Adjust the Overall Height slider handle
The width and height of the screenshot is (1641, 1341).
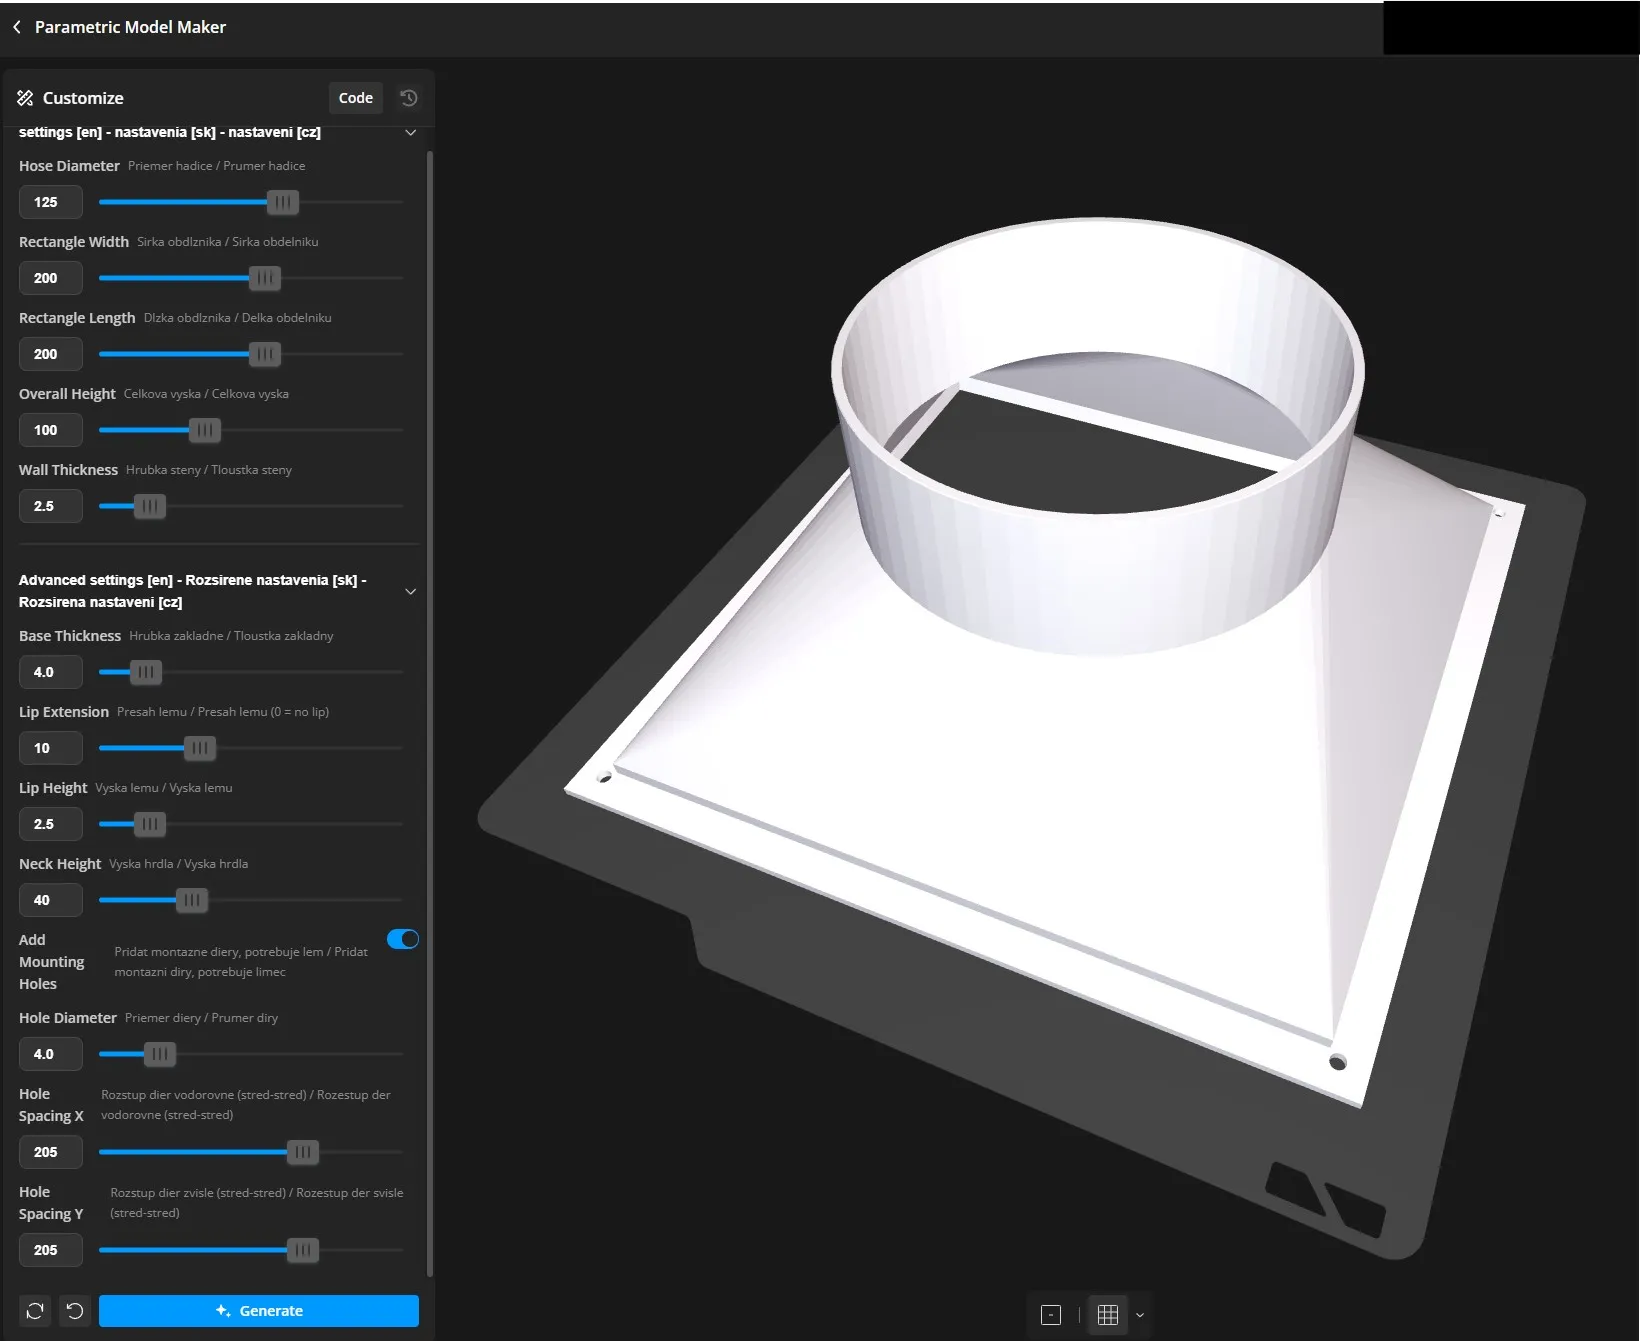point(205,430)
